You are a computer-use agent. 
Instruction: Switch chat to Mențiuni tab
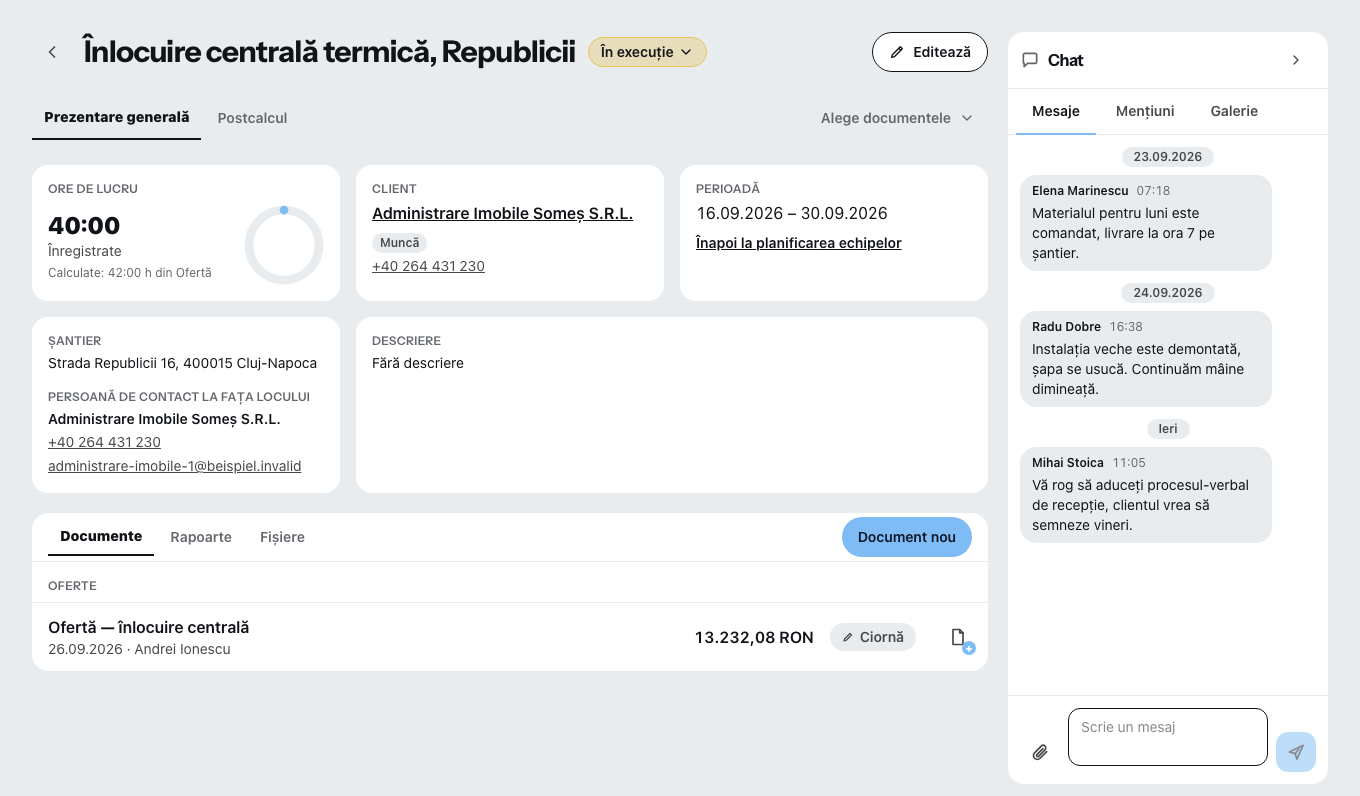pos(1145,111)
